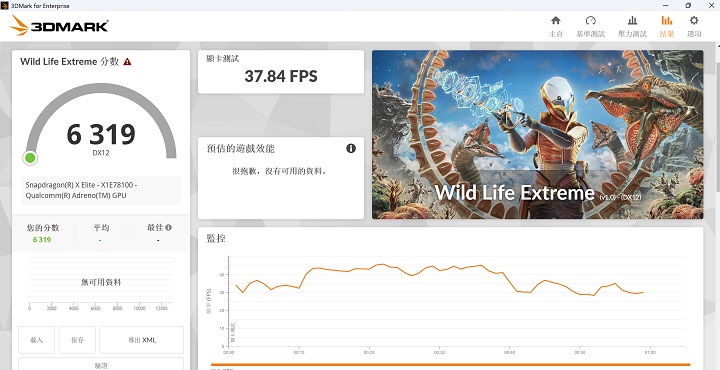Click the Export XML button

141,340
